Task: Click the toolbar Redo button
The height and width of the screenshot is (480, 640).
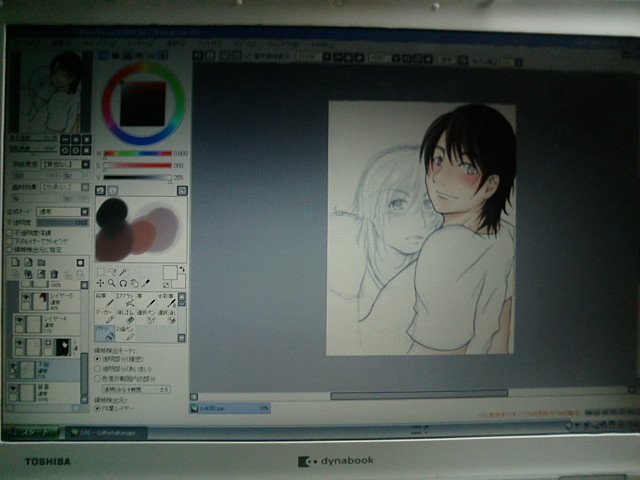Action: [210, 55]
